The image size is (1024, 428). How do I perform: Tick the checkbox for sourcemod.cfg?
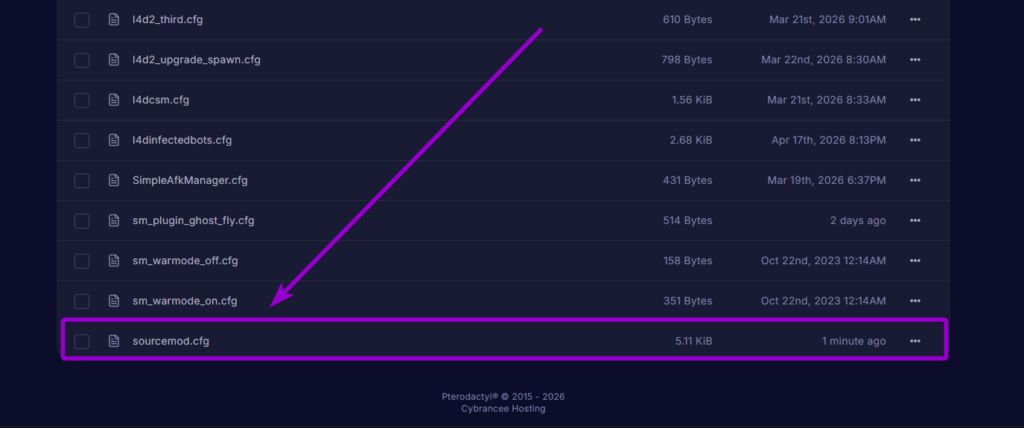[82, 341]
